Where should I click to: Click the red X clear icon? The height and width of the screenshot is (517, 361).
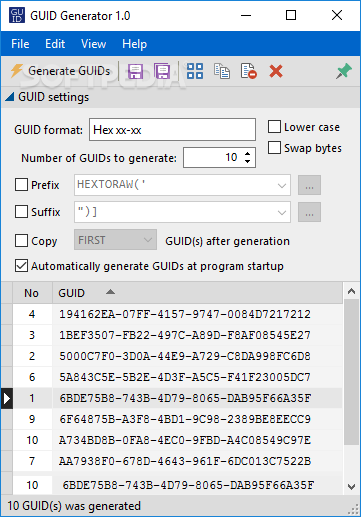click(x=276, y=71)
